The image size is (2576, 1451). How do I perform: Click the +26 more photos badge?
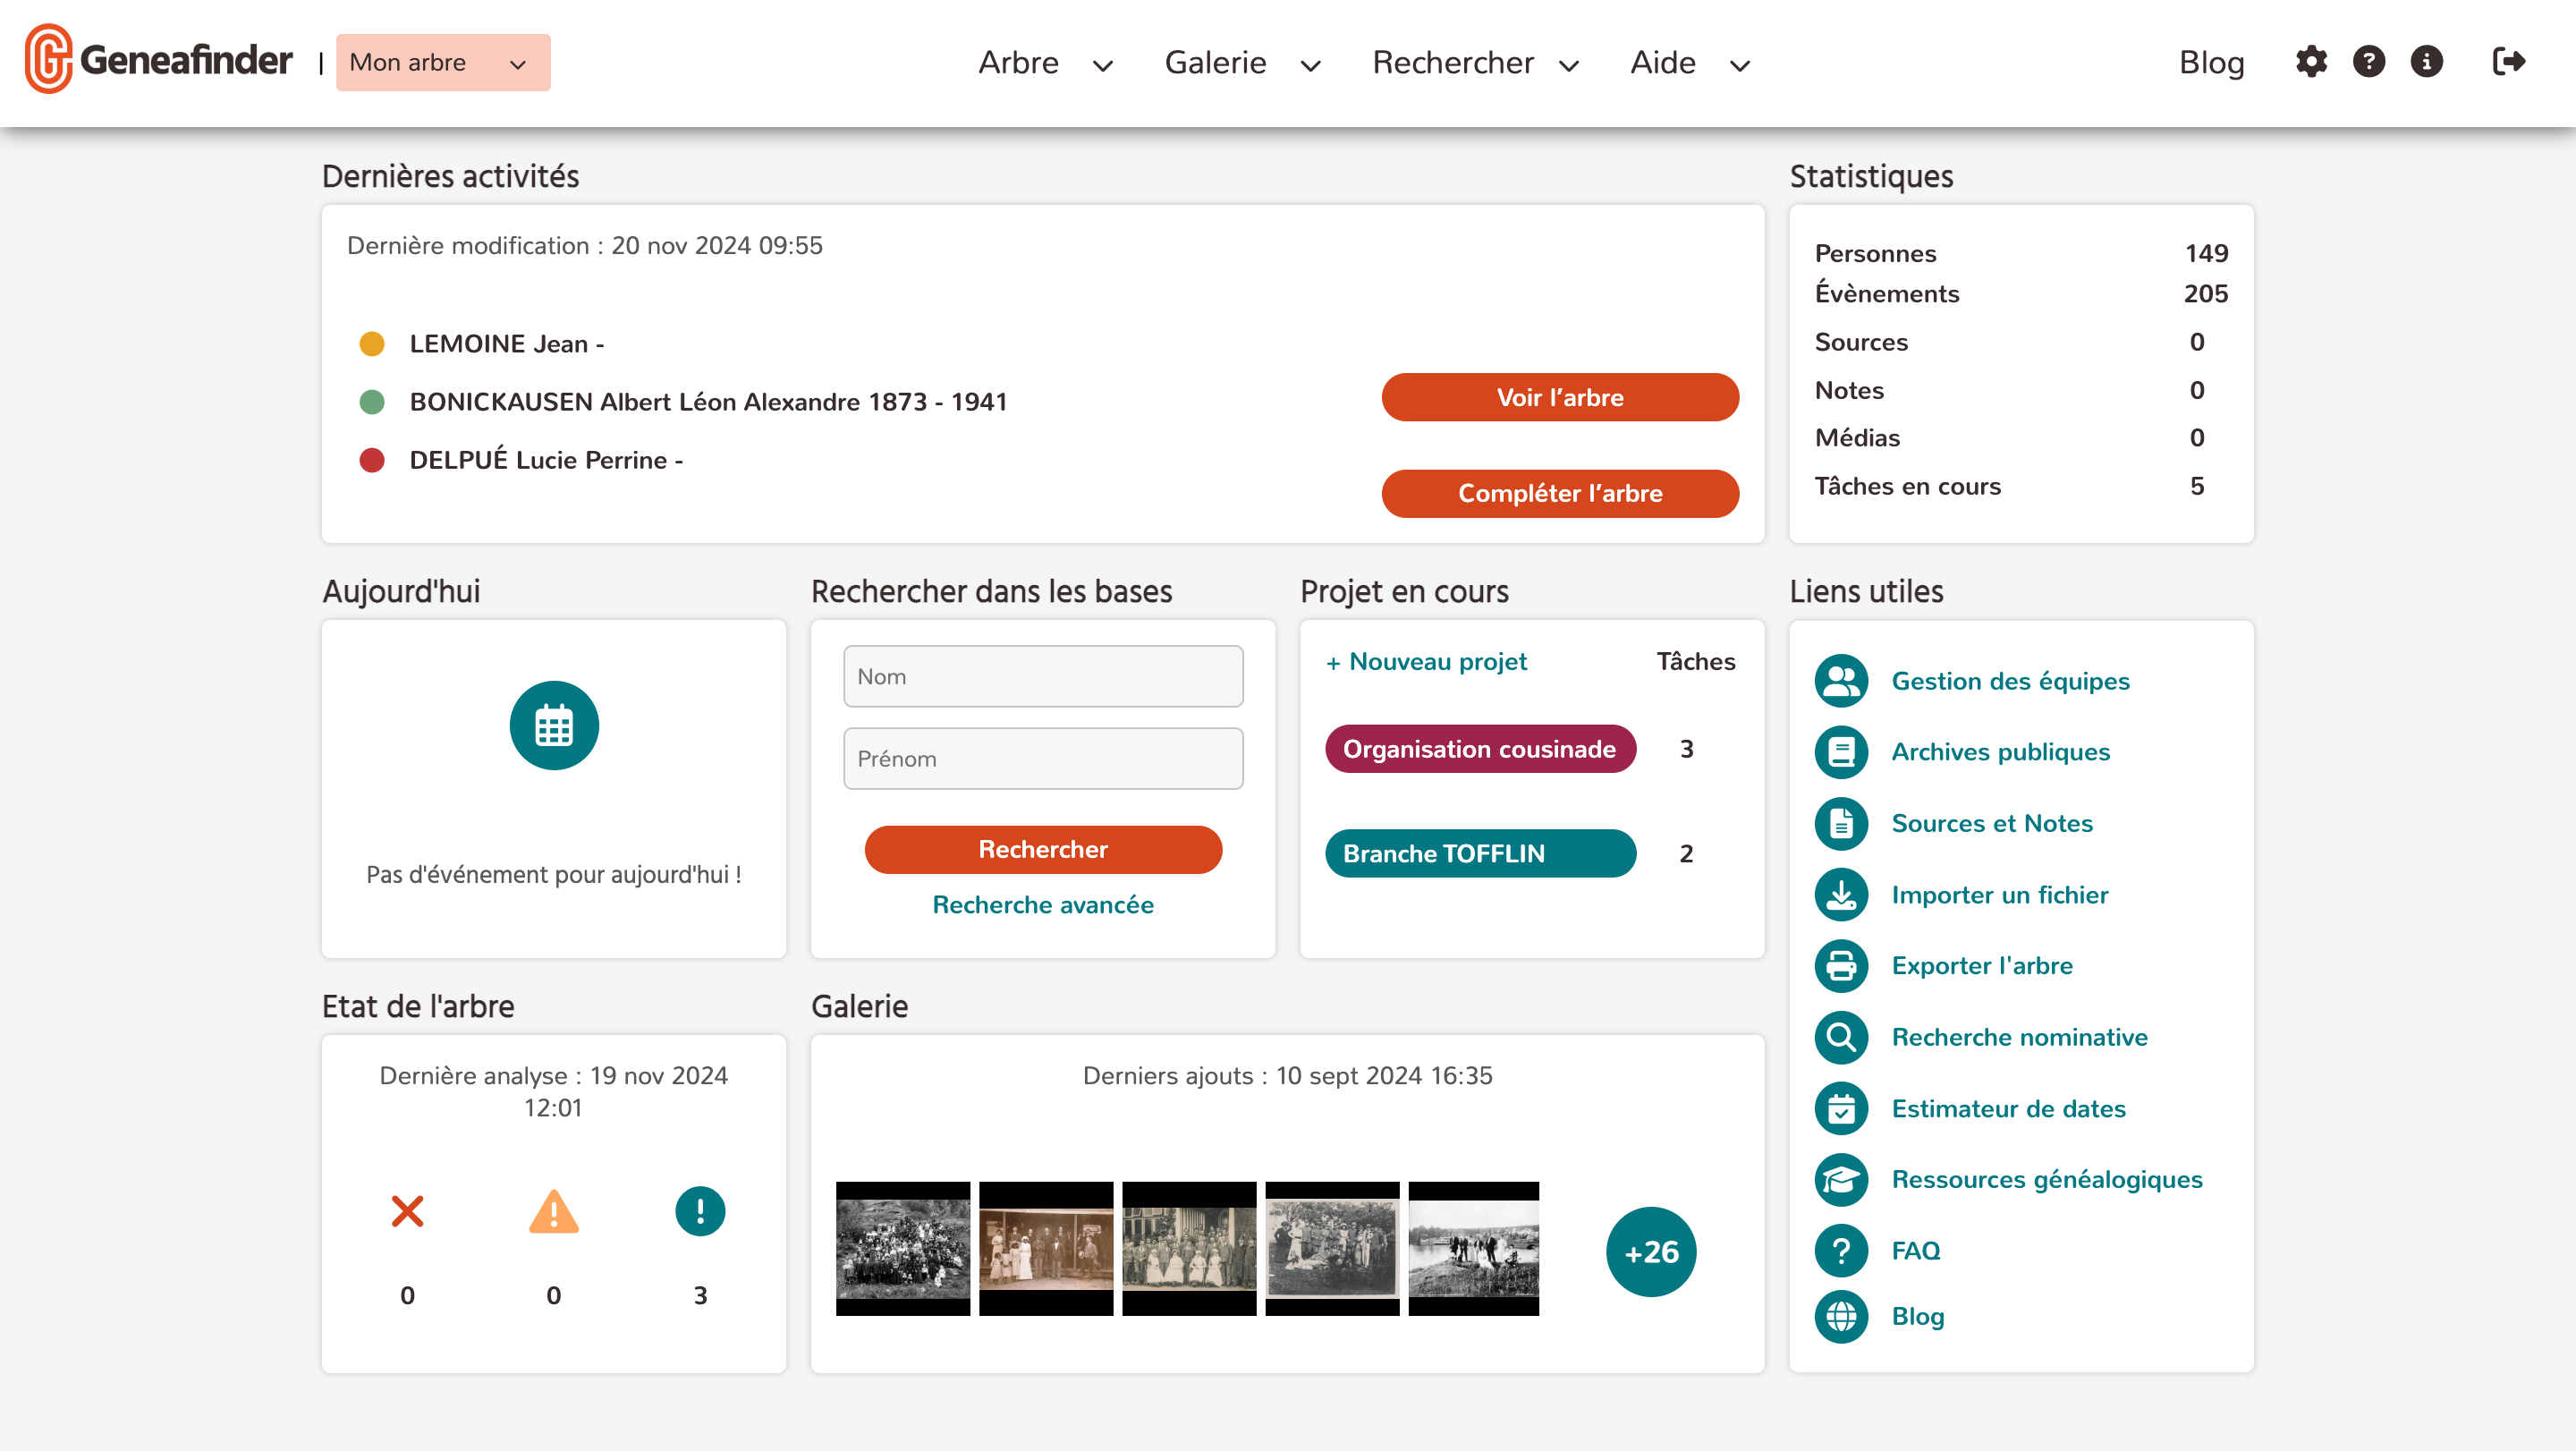tap(1649, 1251)
